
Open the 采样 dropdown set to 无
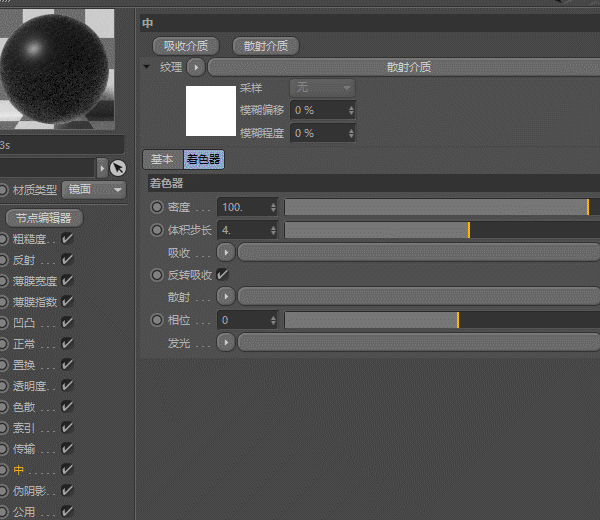point(323,88)
